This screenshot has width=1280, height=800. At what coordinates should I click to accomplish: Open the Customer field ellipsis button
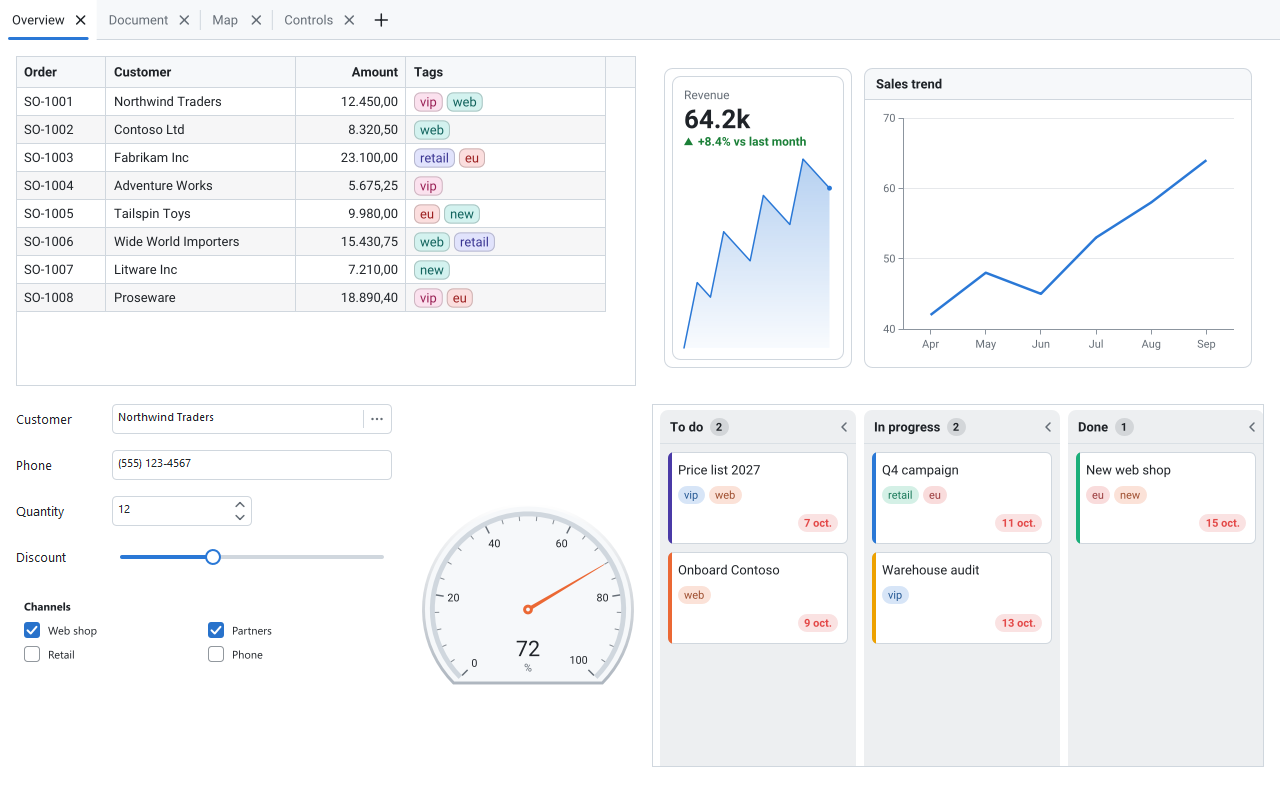click(x=377, y=419)
